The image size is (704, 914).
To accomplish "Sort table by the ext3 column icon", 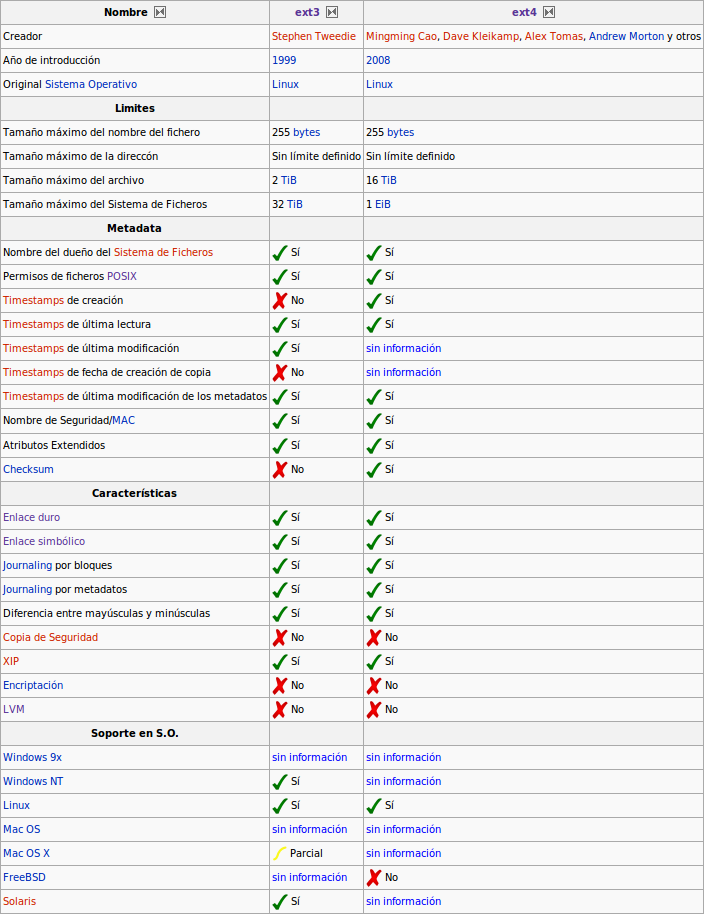I will 332,13.
